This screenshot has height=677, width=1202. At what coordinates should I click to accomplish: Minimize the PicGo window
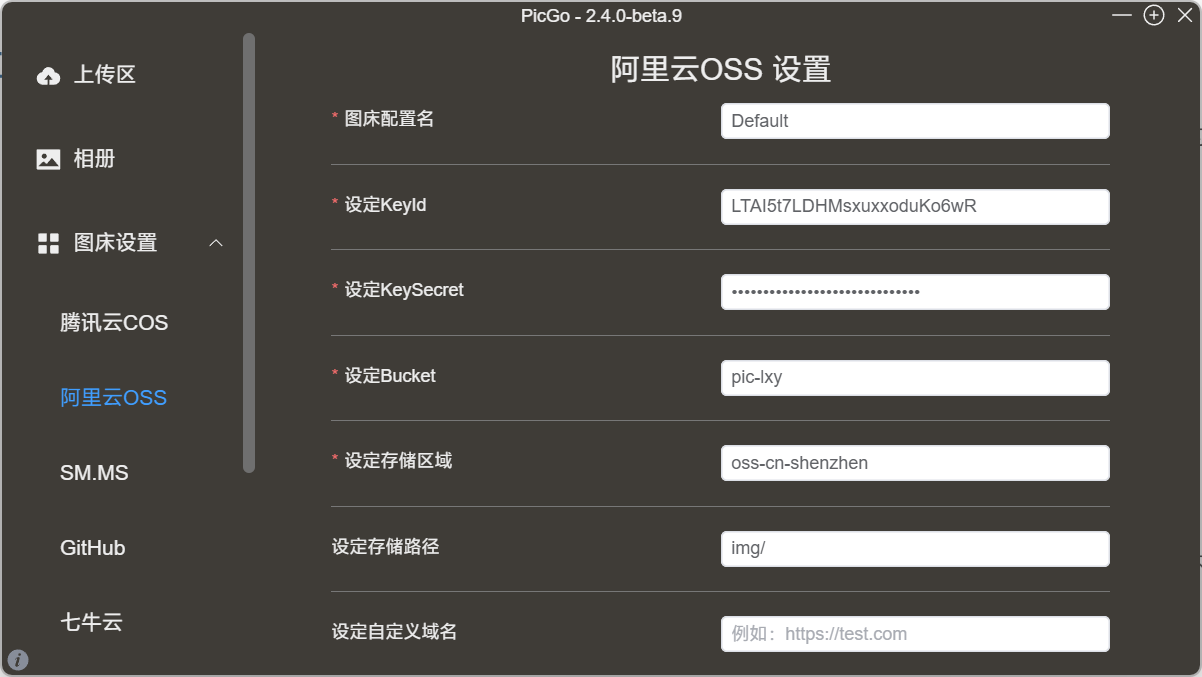[x=1122, y=15]
